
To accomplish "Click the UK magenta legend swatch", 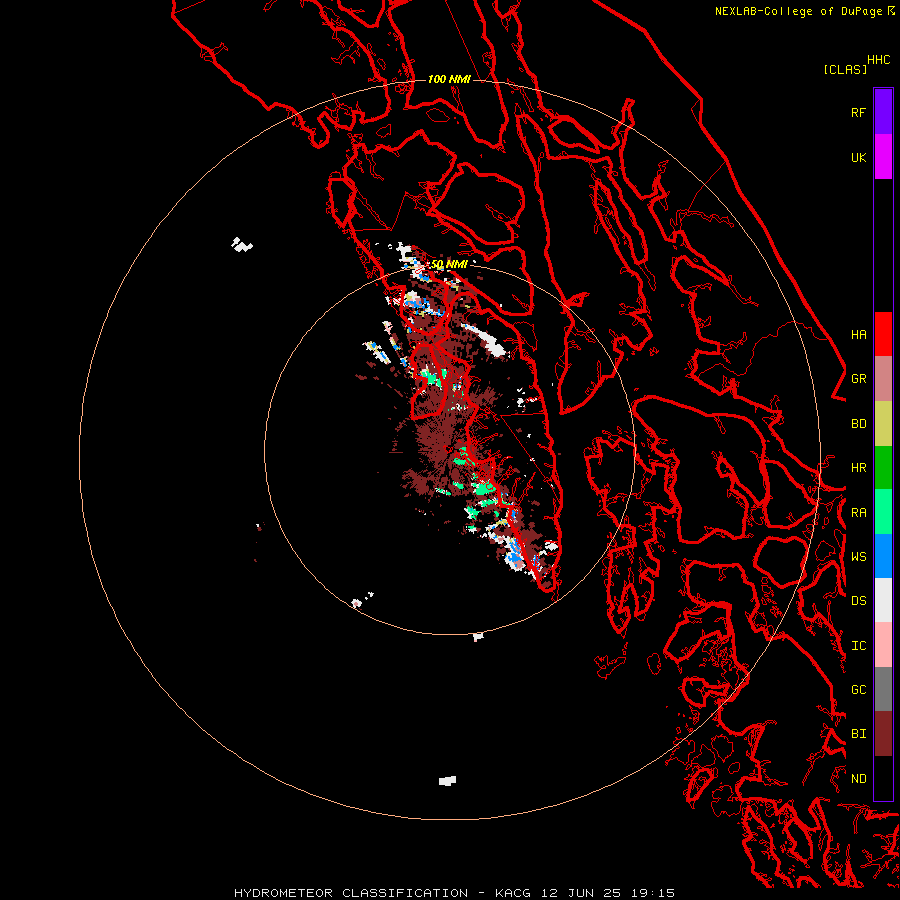I will (x=883, y=157).
